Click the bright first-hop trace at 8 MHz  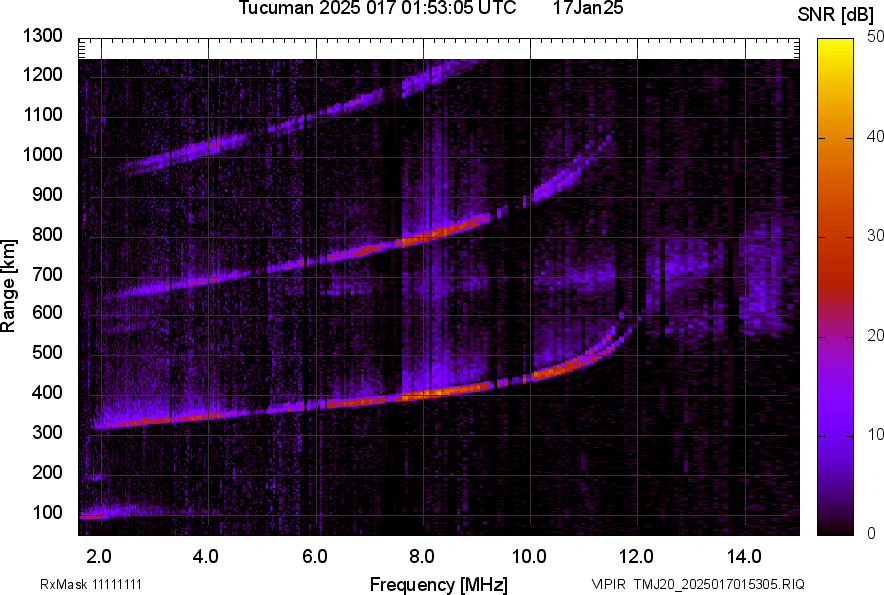pyautogui.click(x=423, y=394)
